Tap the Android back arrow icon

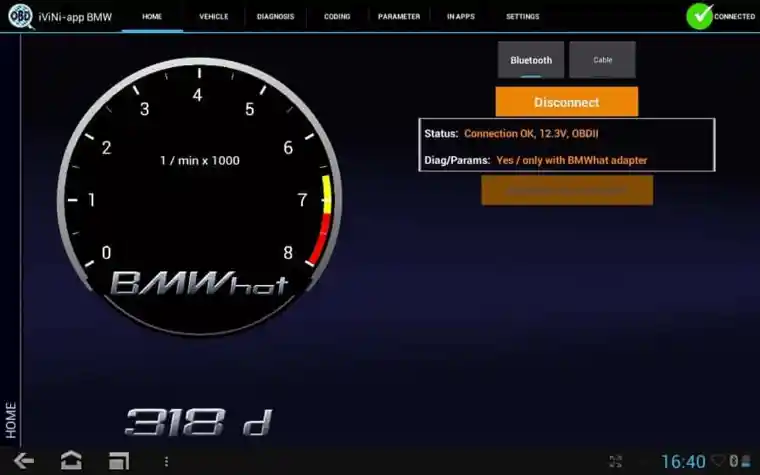pos(23,461)
